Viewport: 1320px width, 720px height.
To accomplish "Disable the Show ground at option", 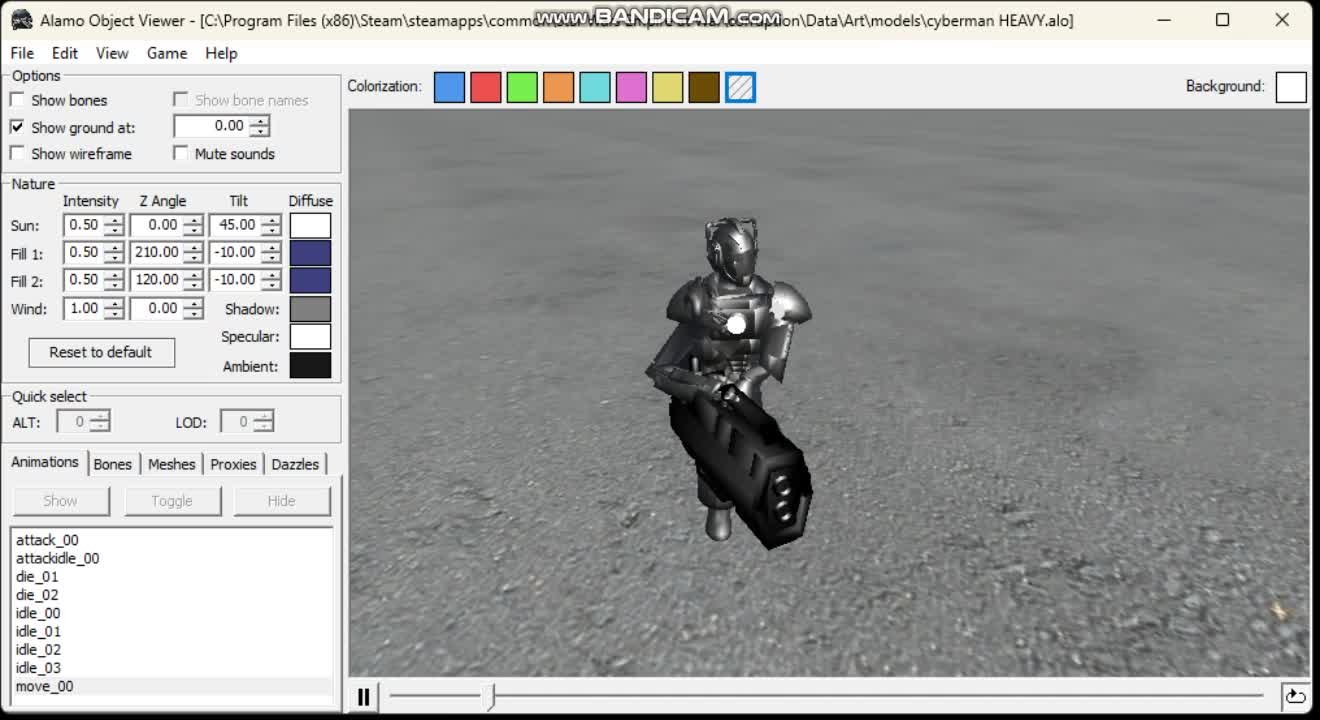I will (17, 127).
